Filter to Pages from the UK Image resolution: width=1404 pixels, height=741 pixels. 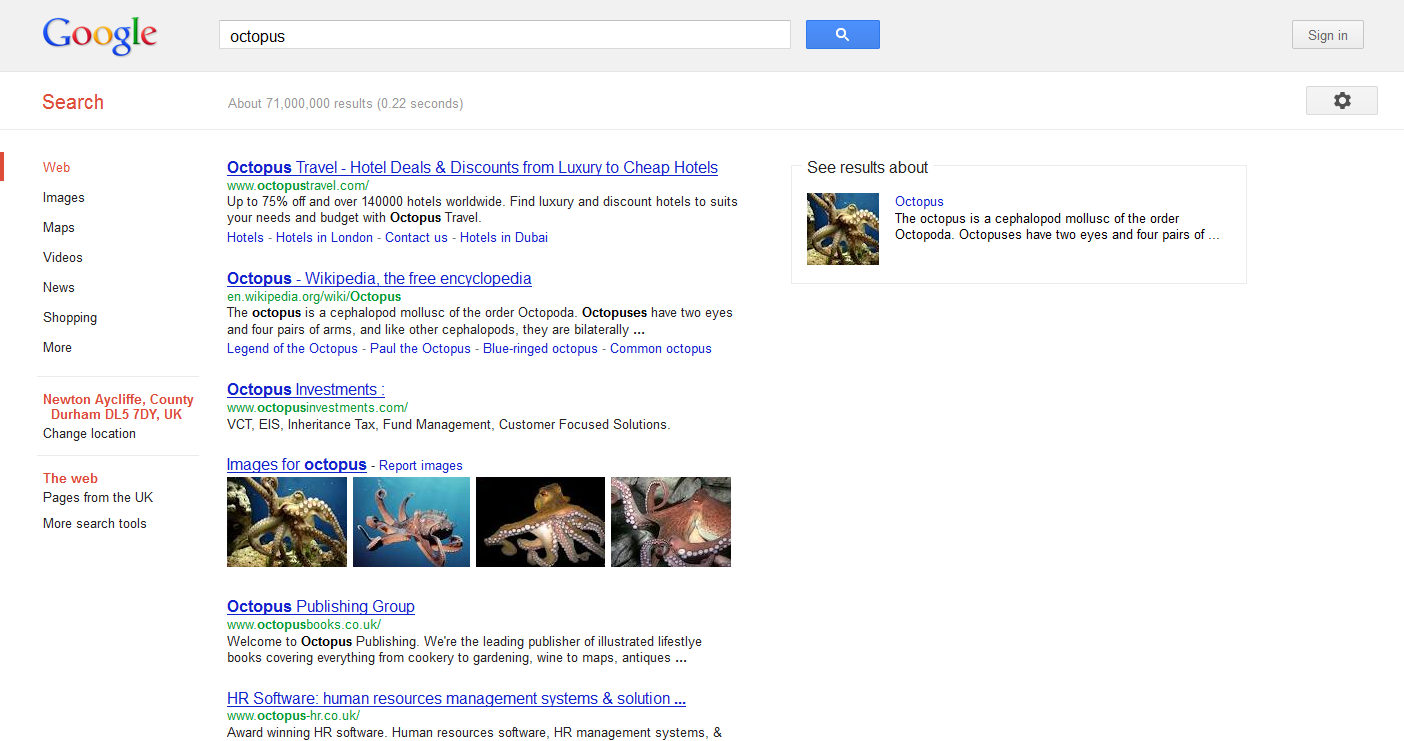[x=98, y=497]
